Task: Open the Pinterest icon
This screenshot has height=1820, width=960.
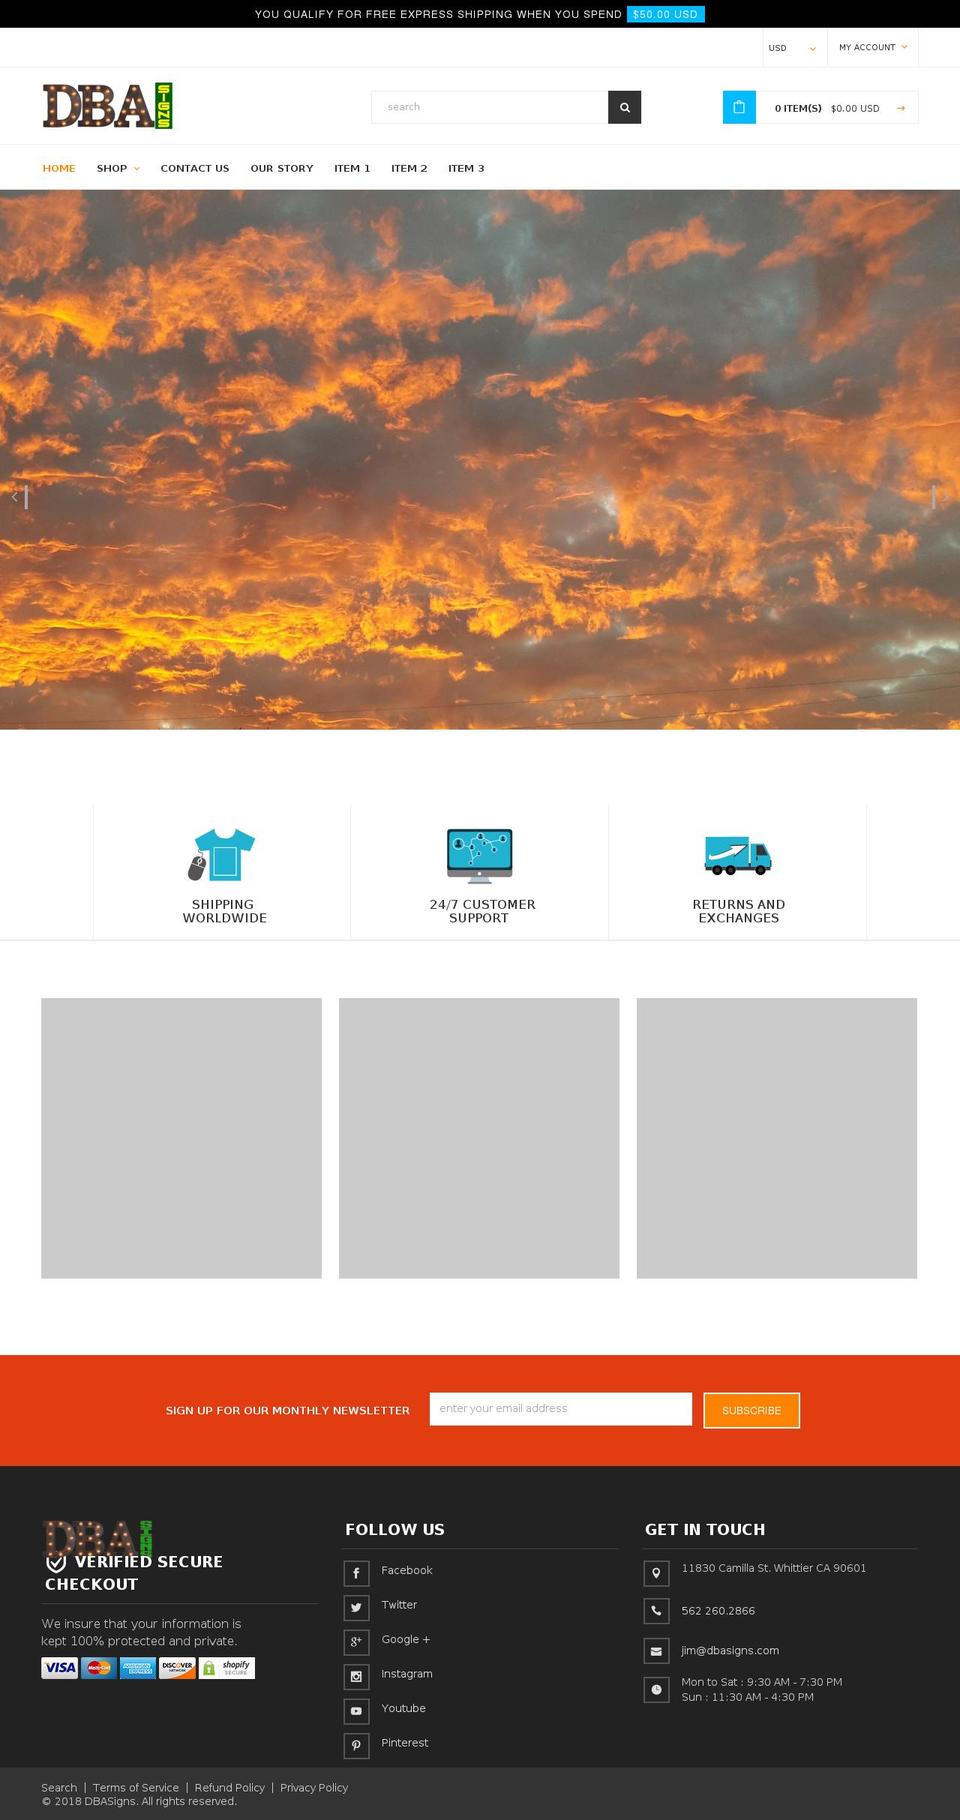Action: [356, 1745]
